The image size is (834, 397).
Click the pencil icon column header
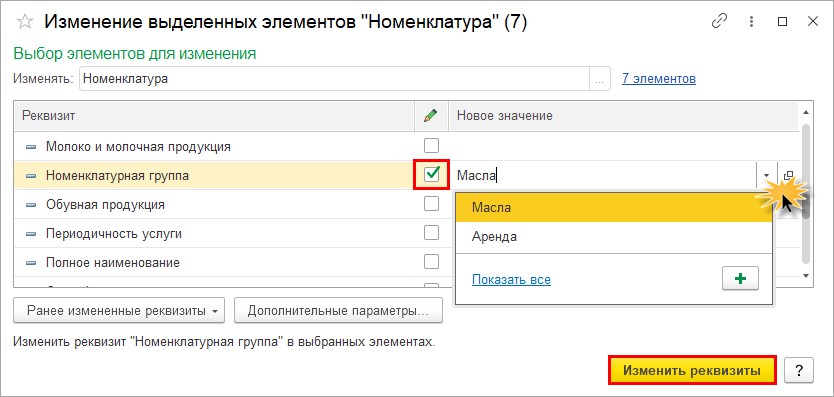(431, 115)
